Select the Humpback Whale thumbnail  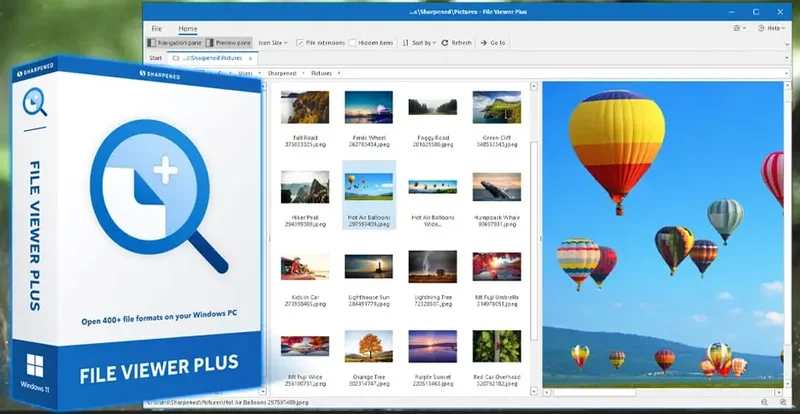pyautogui.click(x=496, y=187)
